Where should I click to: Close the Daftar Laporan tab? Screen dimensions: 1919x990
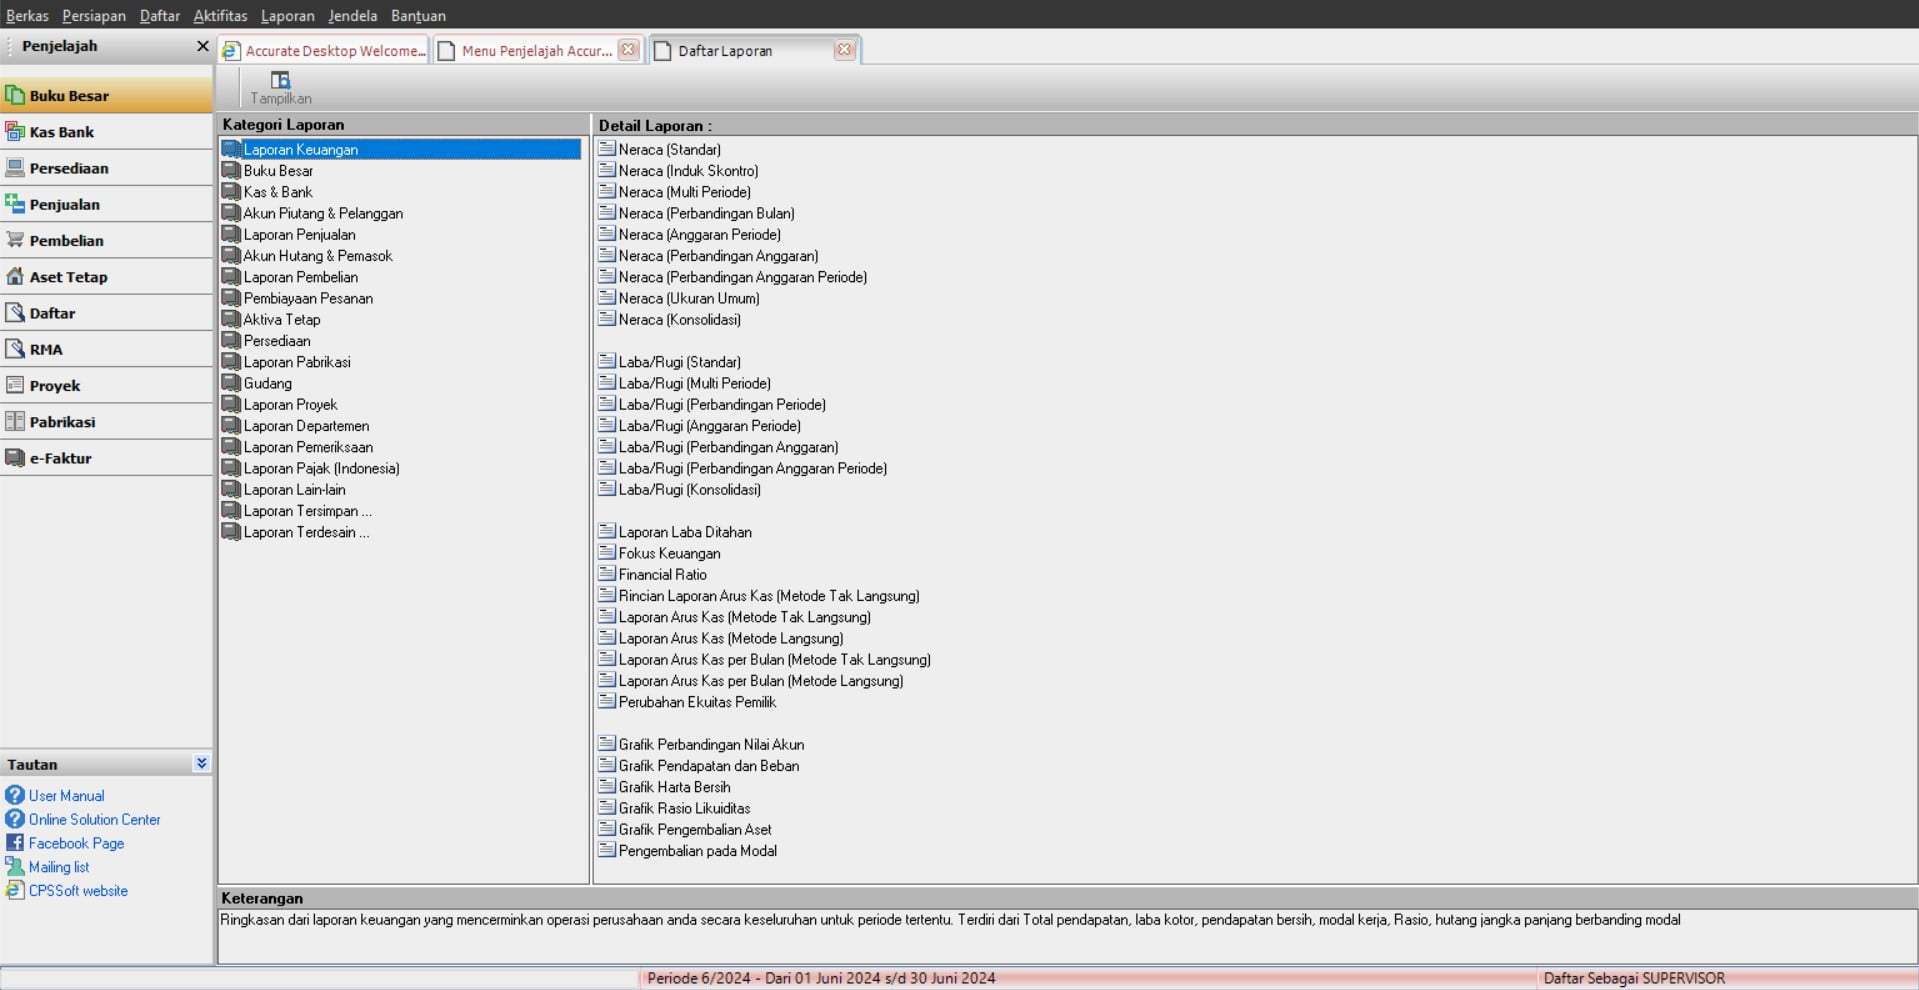844,50
